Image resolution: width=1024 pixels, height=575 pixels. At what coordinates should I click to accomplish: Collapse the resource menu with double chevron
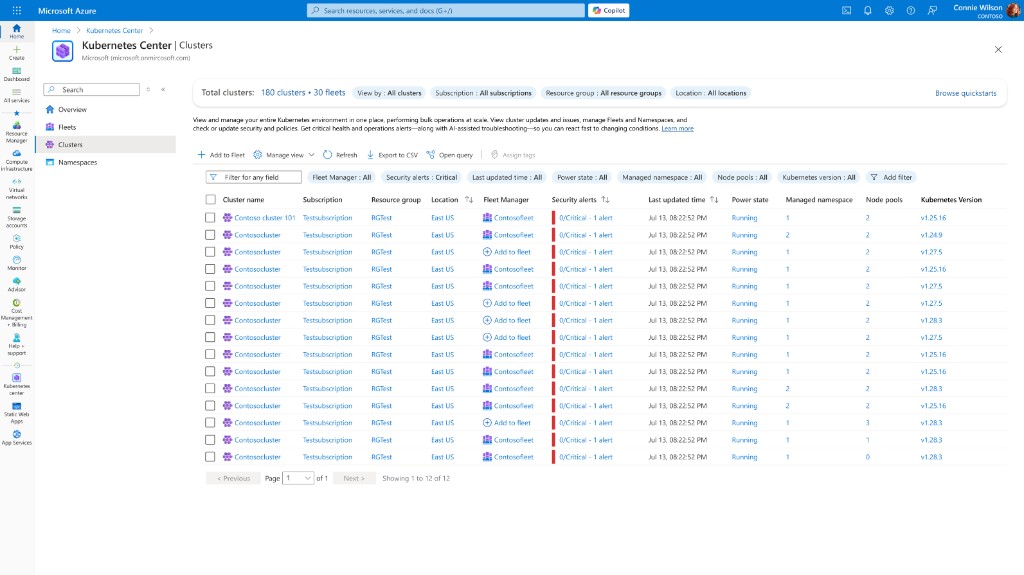pos(163,90)
